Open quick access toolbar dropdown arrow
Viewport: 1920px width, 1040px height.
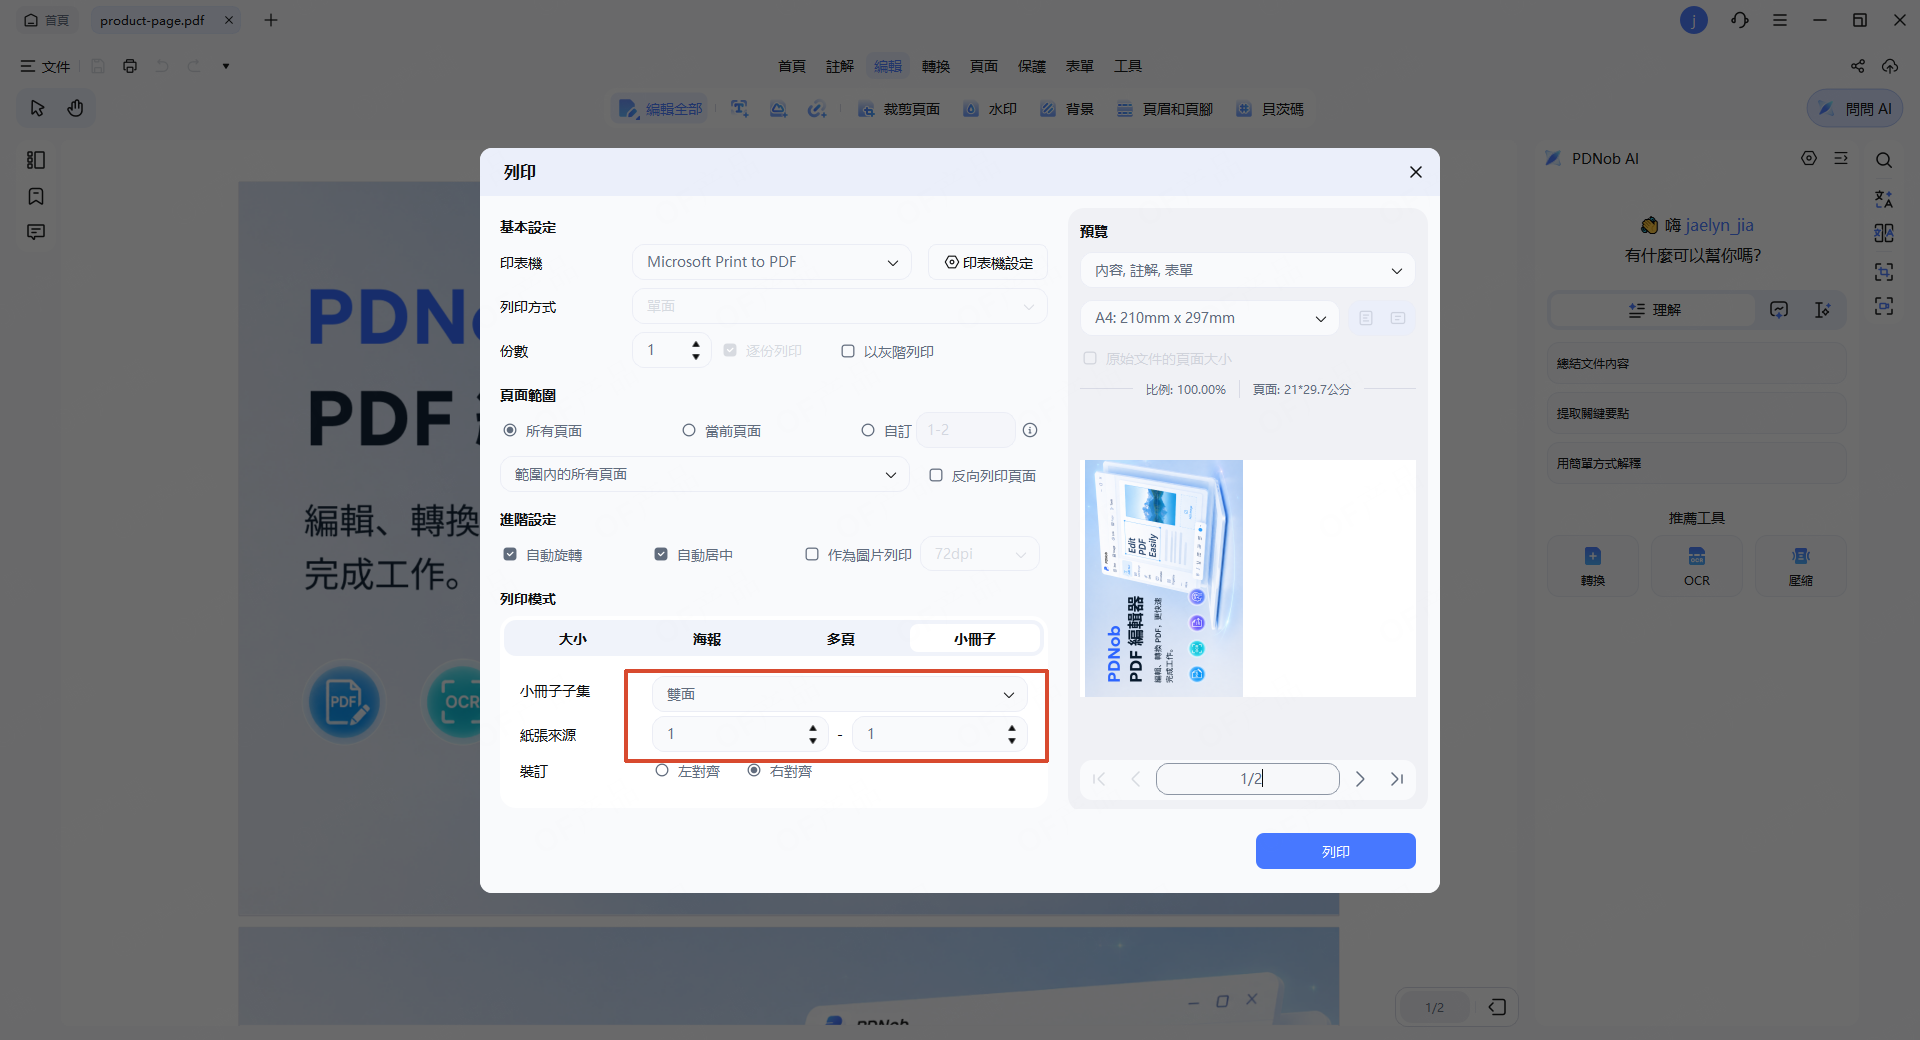coord(226,66)
